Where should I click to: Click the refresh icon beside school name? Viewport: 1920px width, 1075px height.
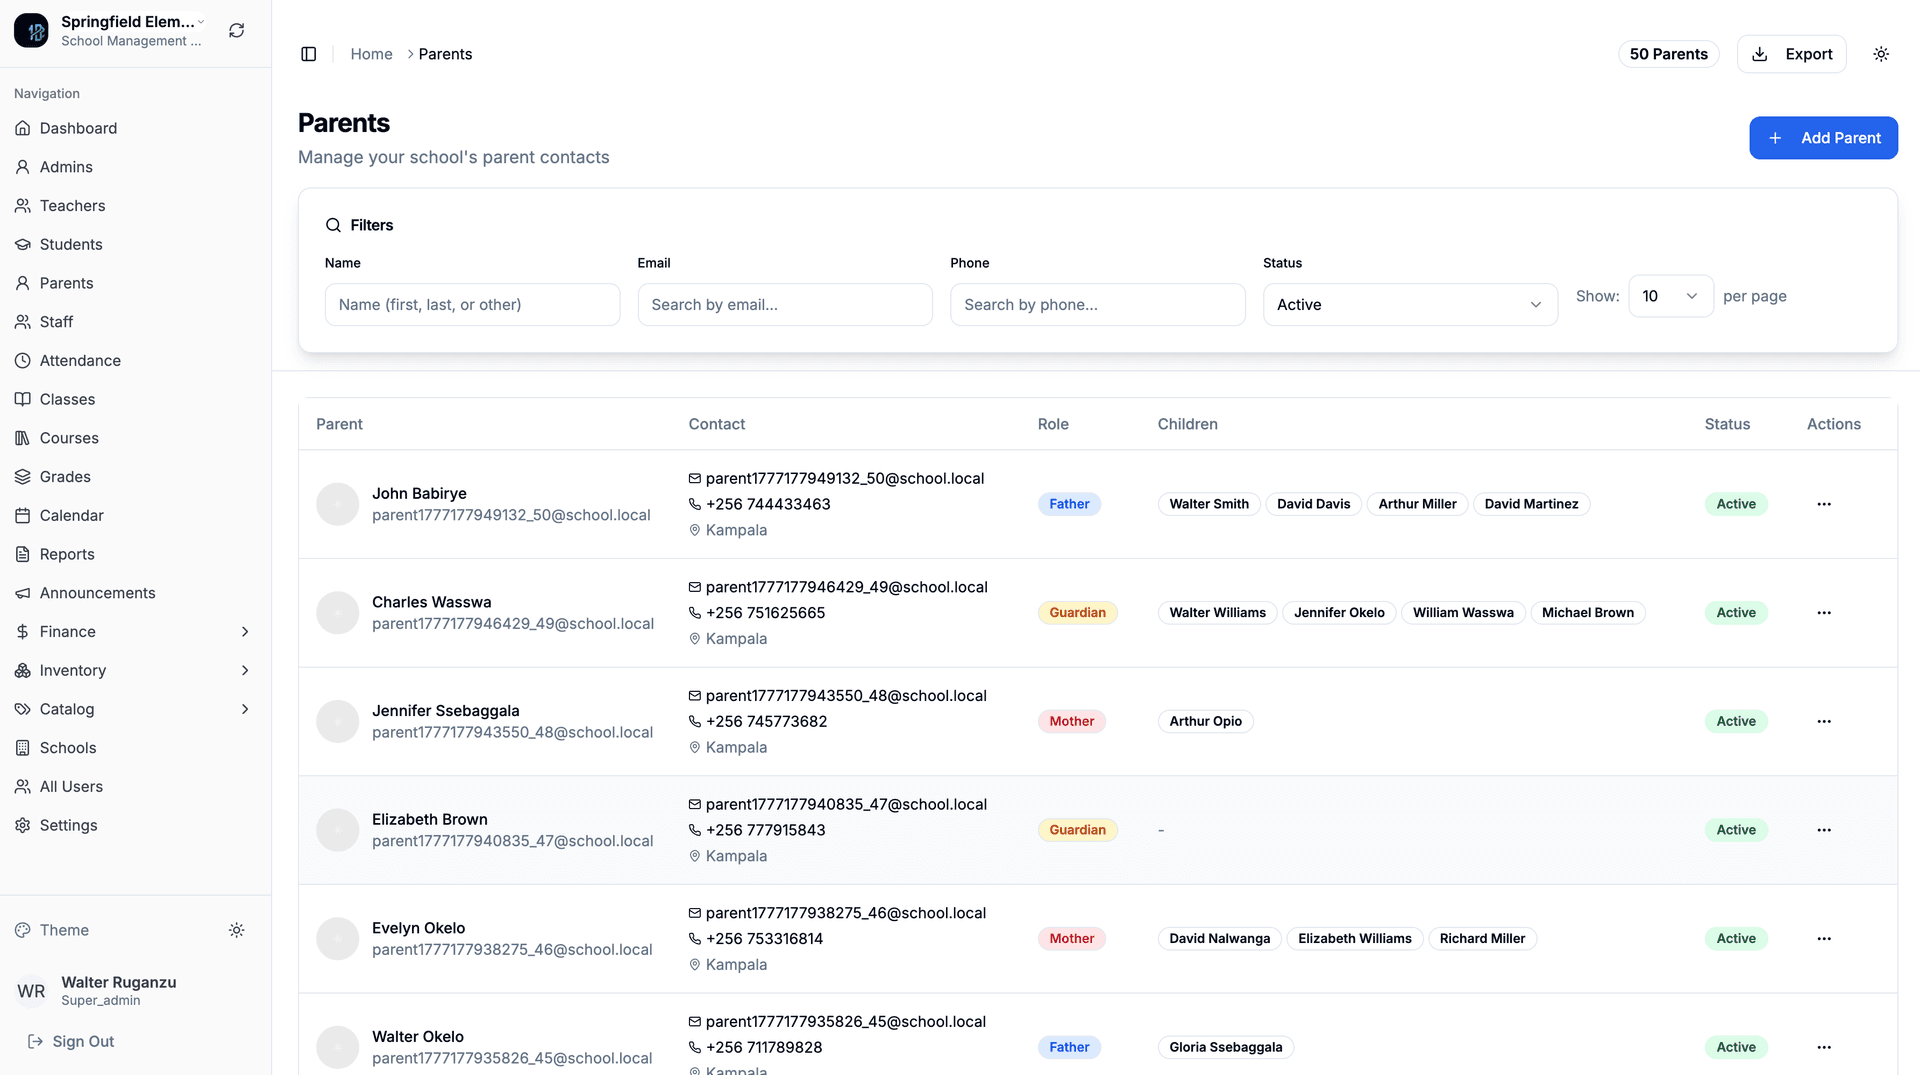236,30
